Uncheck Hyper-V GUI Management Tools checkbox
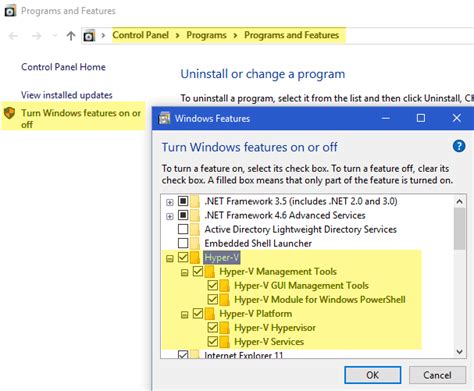Image resolution: width=474 pixels, height=391 pixels. (x=213, y=285)
